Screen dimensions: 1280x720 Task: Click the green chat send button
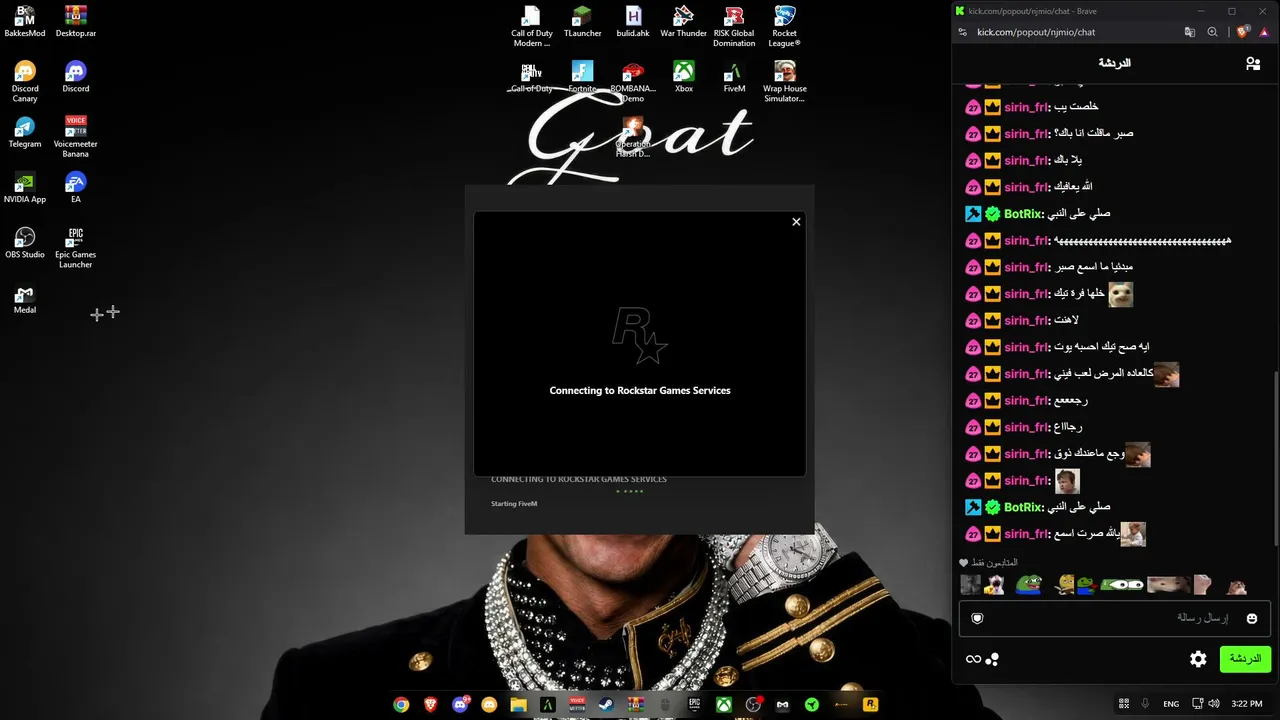point(1245,659)
